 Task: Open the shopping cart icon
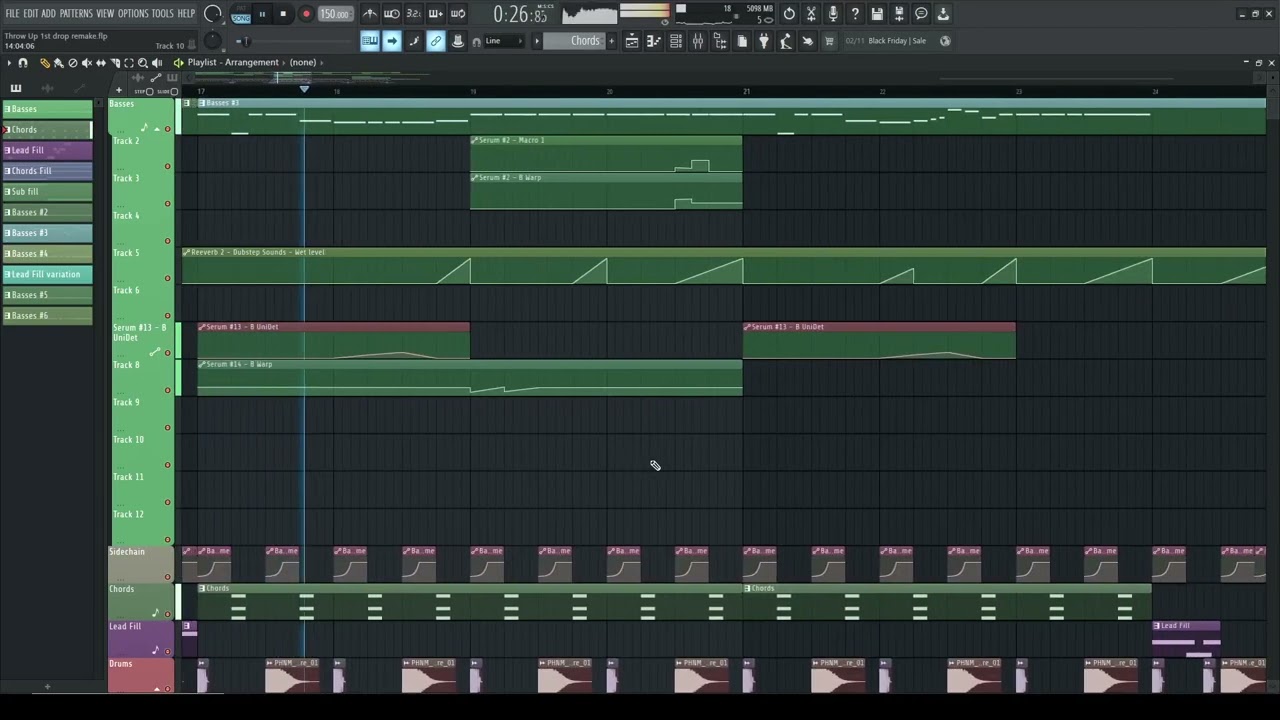coord(829,41)
